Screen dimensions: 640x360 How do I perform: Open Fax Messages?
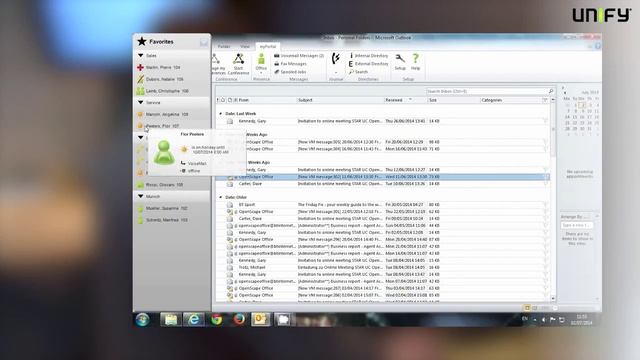(290, 64)
